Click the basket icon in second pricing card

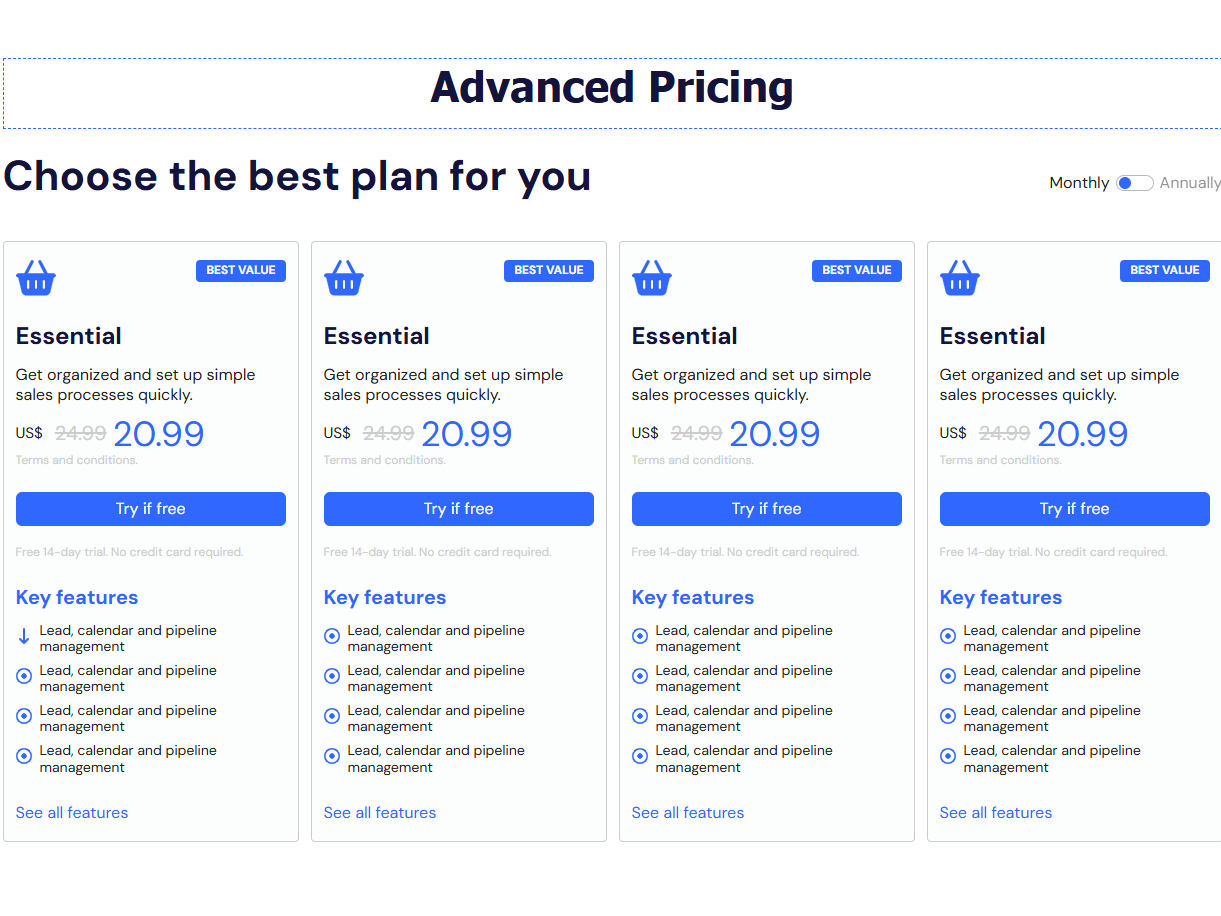coord(344,278)
